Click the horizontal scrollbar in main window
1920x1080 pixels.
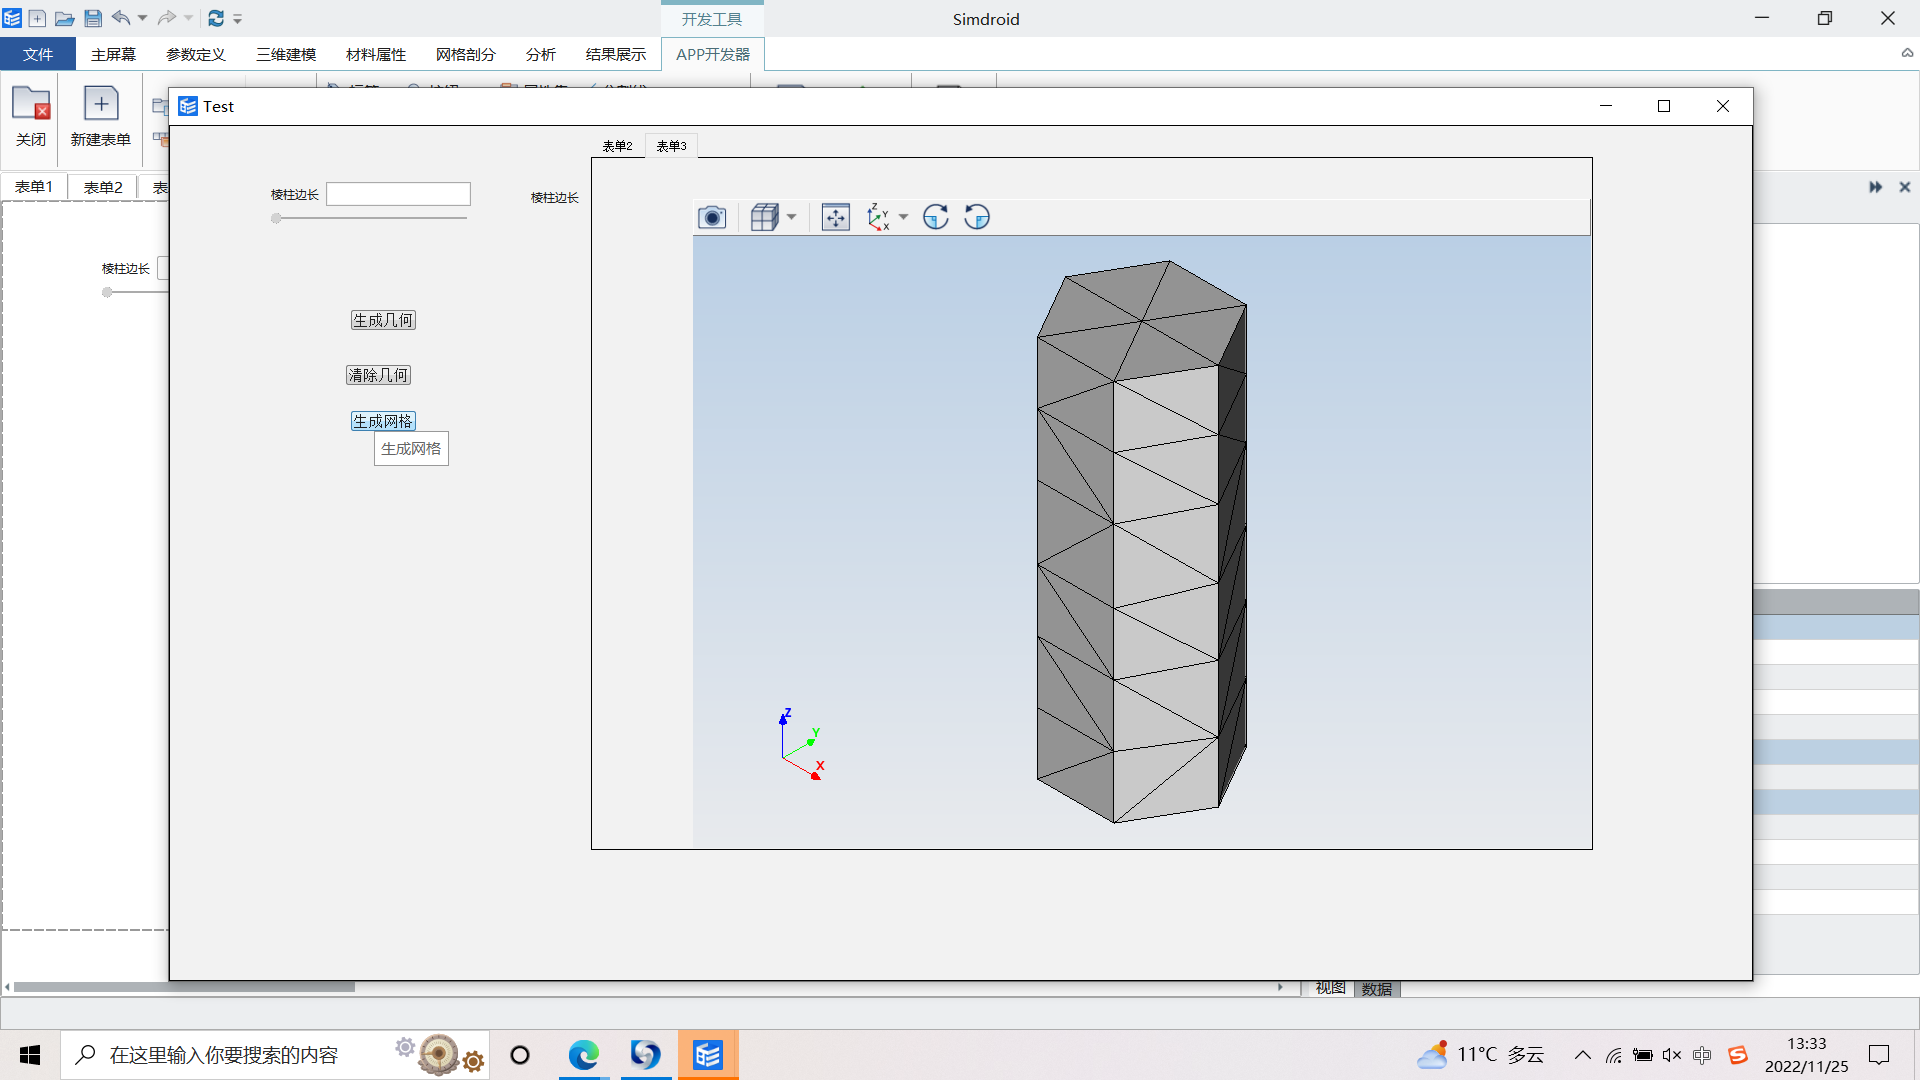click(185, 987)
